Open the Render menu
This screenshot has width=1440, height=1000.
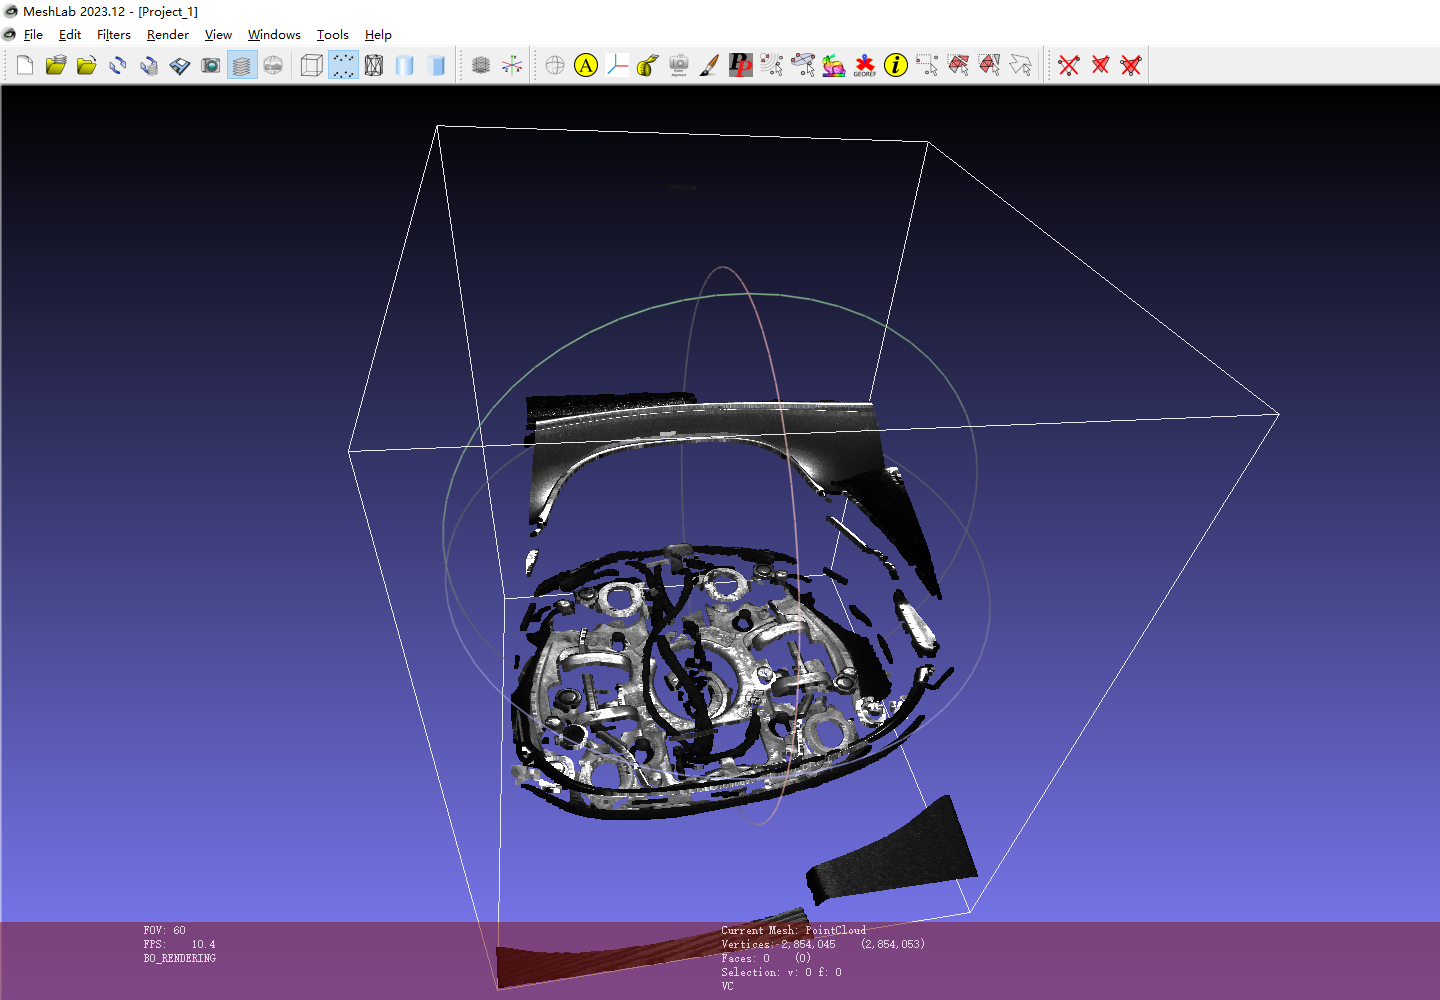pos(168,34)
